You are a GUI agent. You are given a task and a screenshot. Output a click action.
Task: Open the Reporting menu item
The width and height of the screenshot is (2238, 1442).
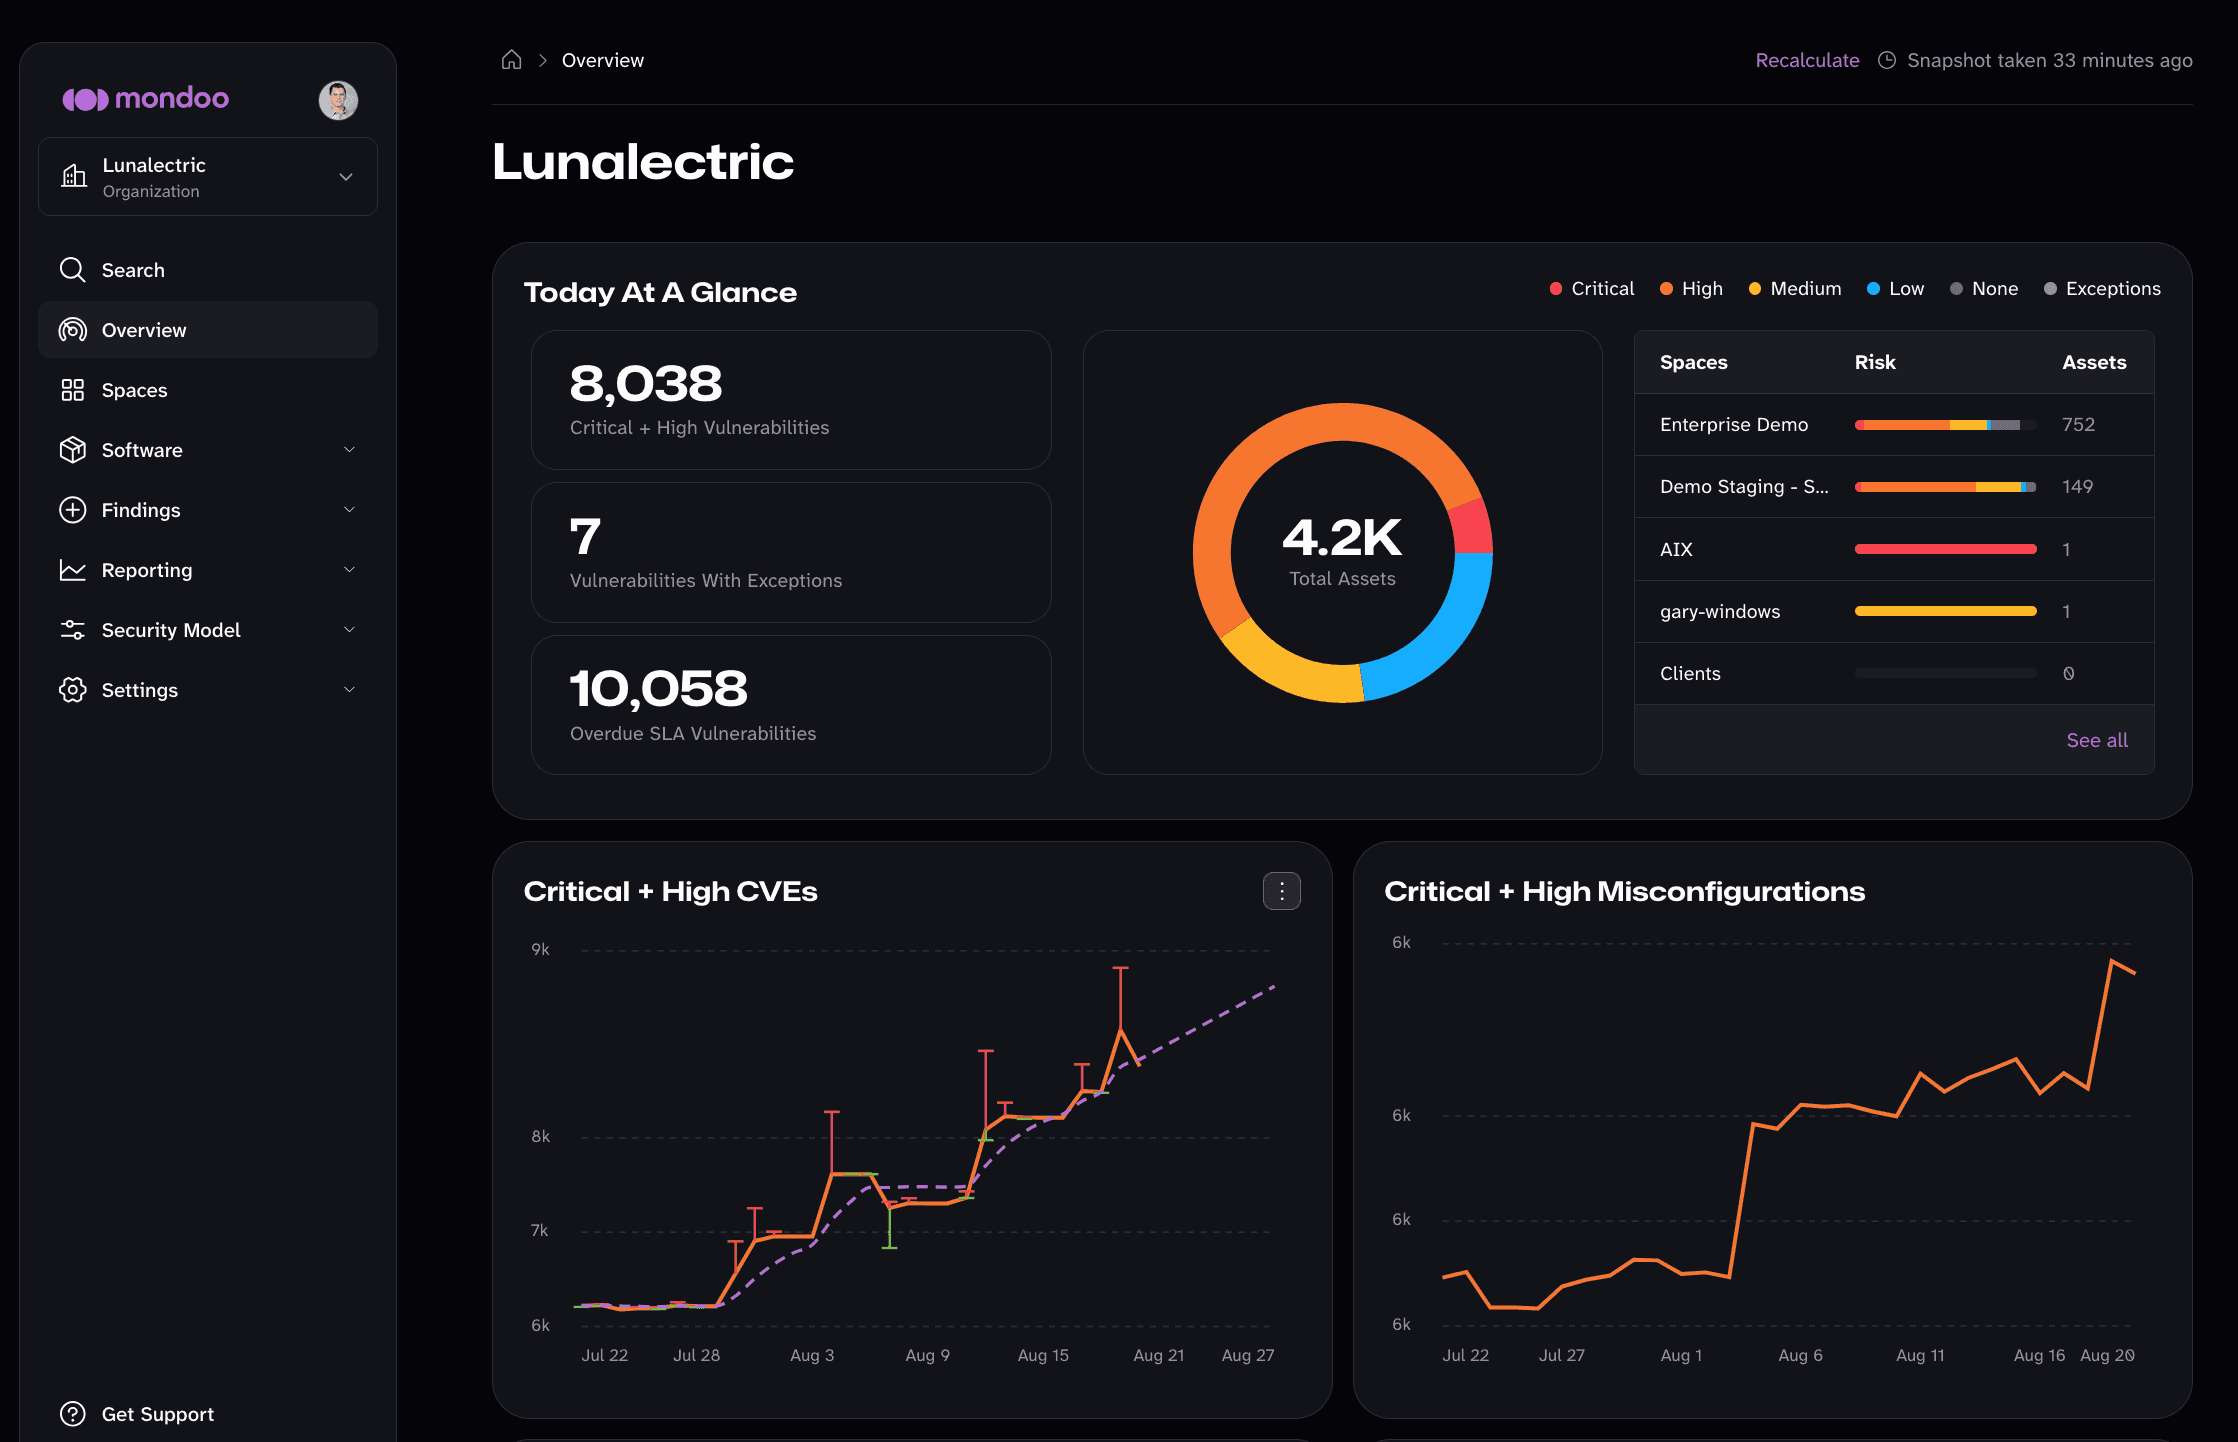tap(208, 570)
